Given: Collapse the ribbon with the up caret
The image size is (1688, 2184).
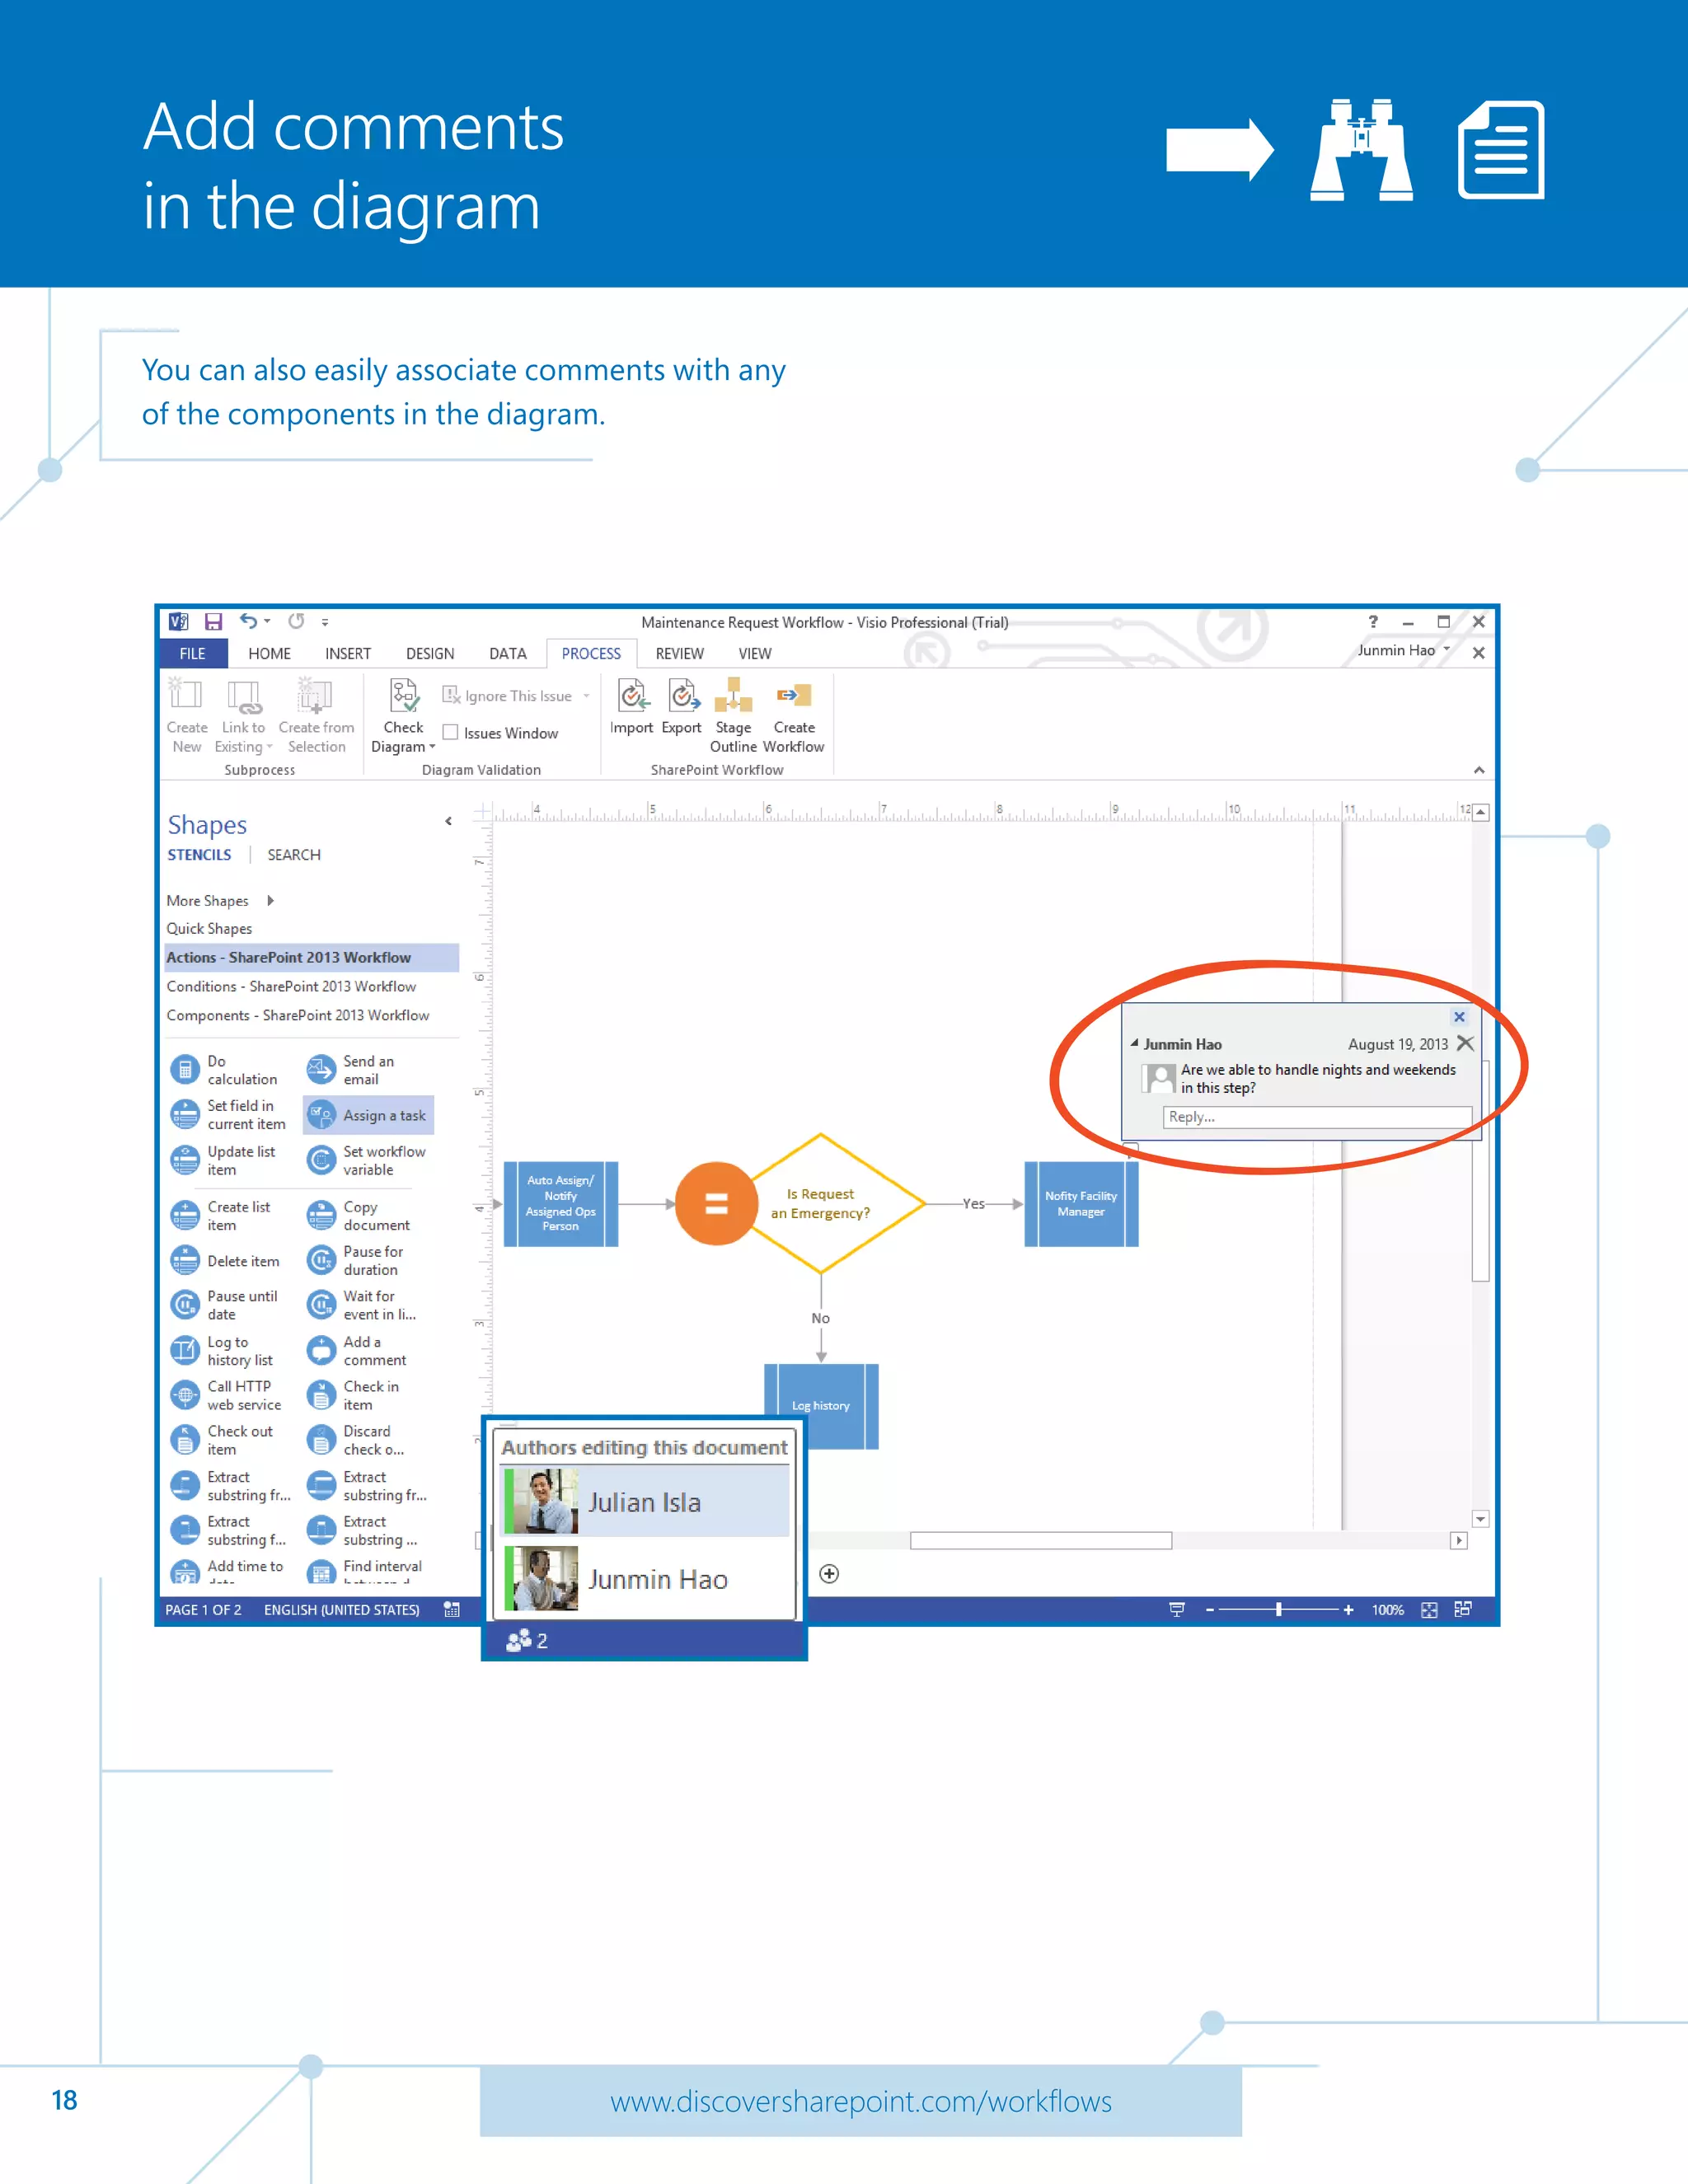Looking at the screenshot, I should click(1479, 769).
